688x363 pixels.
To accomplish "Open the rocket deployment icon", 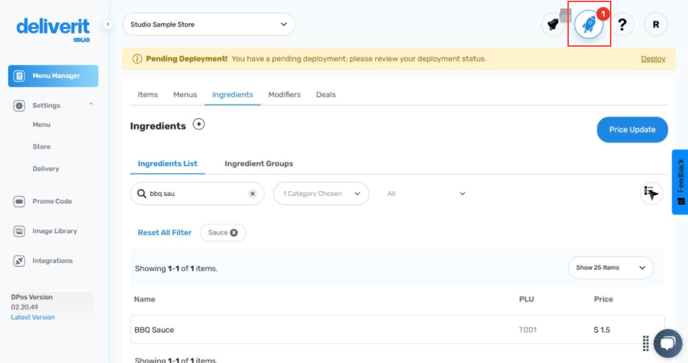I will point(589,25).
